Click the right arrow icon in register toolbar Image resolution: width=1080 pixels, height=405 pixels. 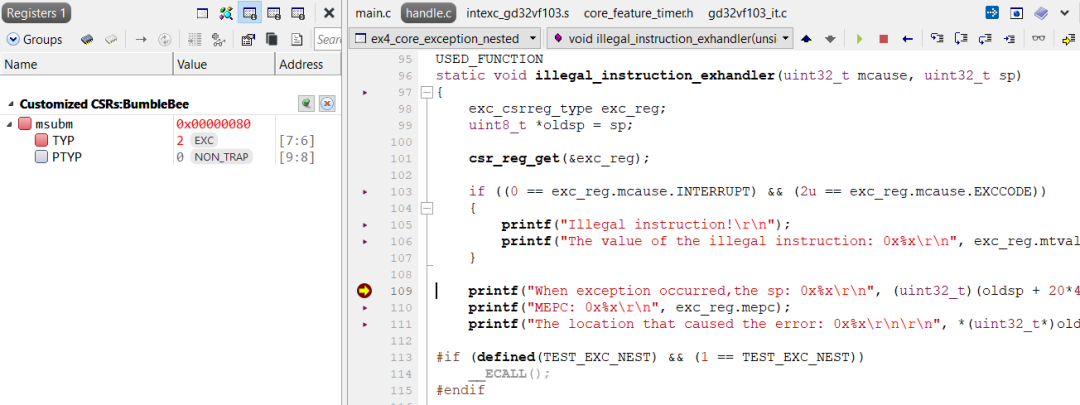(x=141, y=39)
